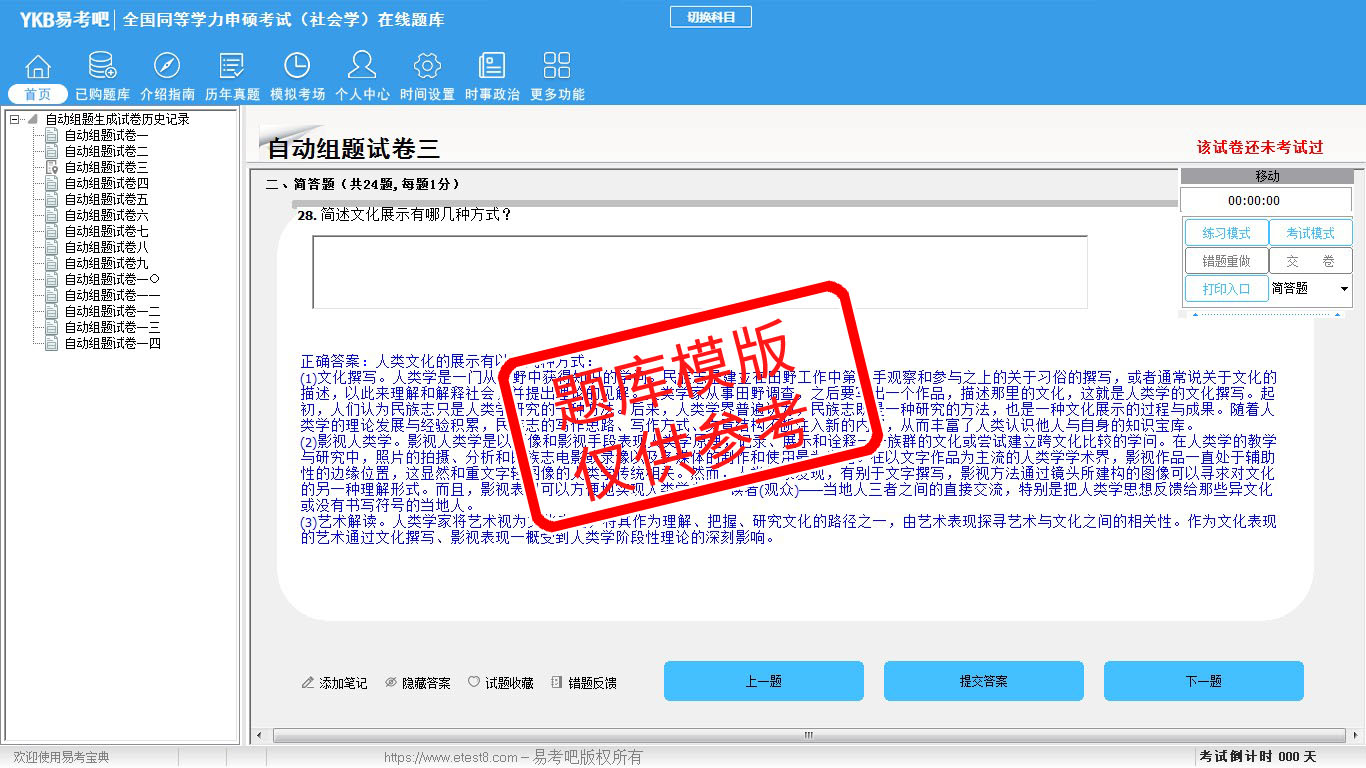The height and width of the screenshot is (768, 1366).
Task: Open 历年真题 checklist icon
Action: click(232, 67)
